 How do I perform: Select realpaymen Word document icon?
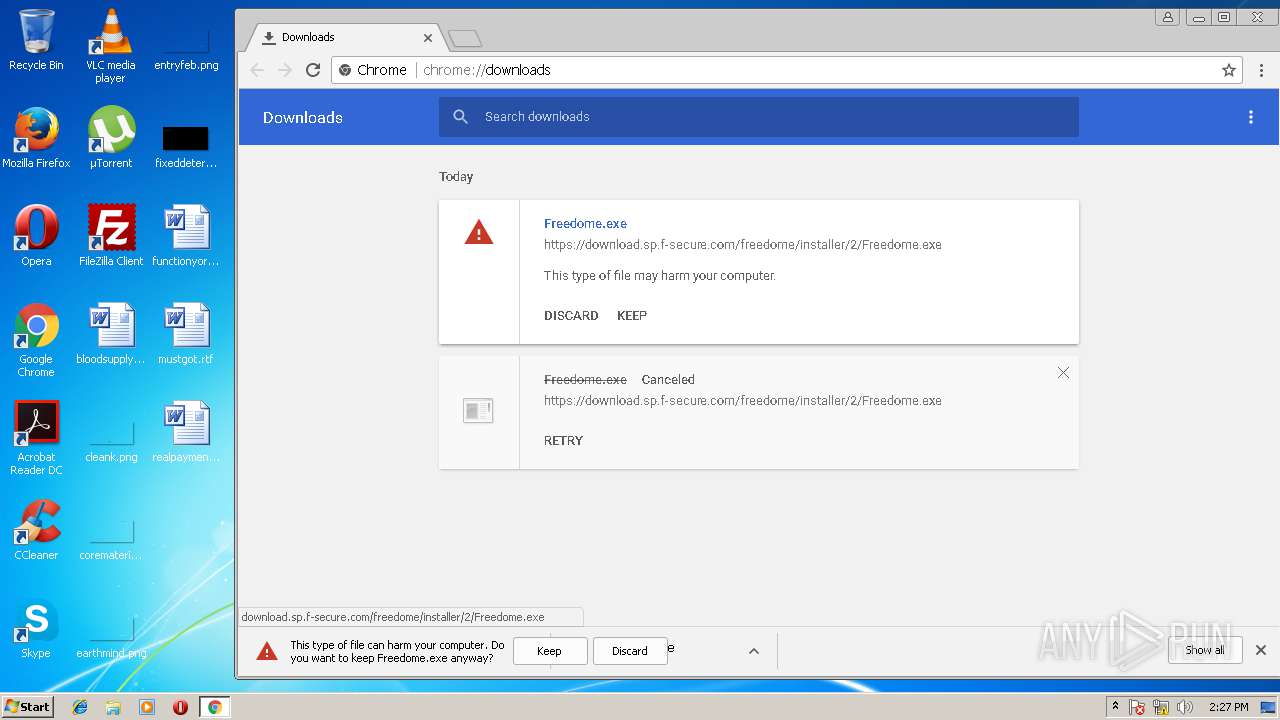click(x=186, y=432)
